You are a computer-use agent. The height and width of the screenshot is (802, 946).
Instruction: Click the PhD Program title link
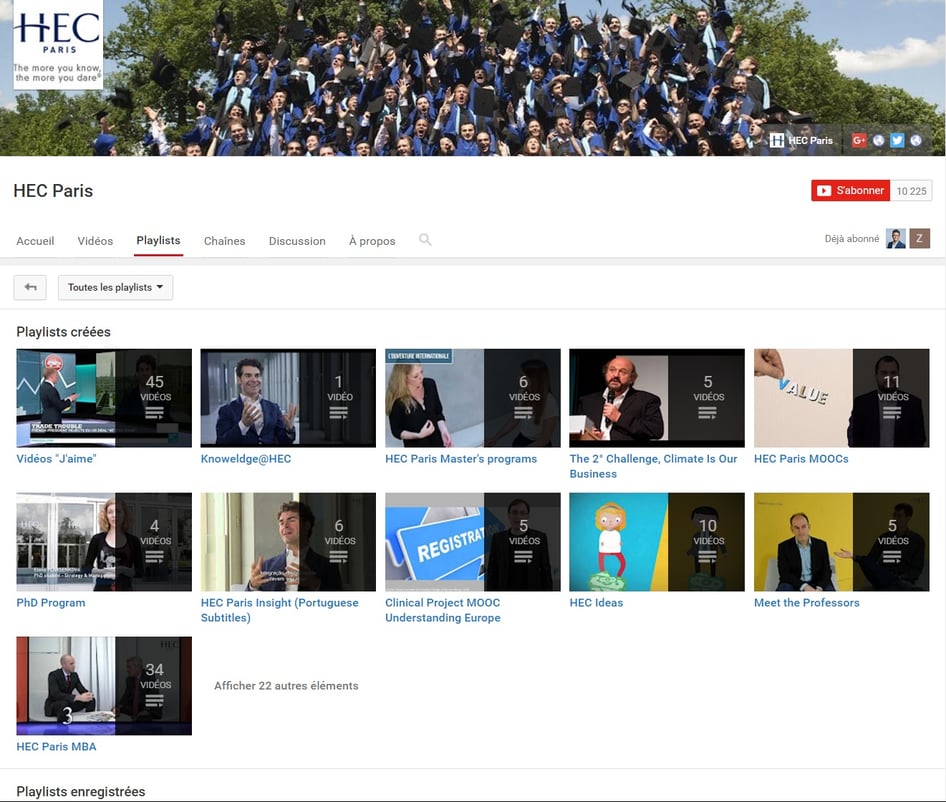coord(51,603)
